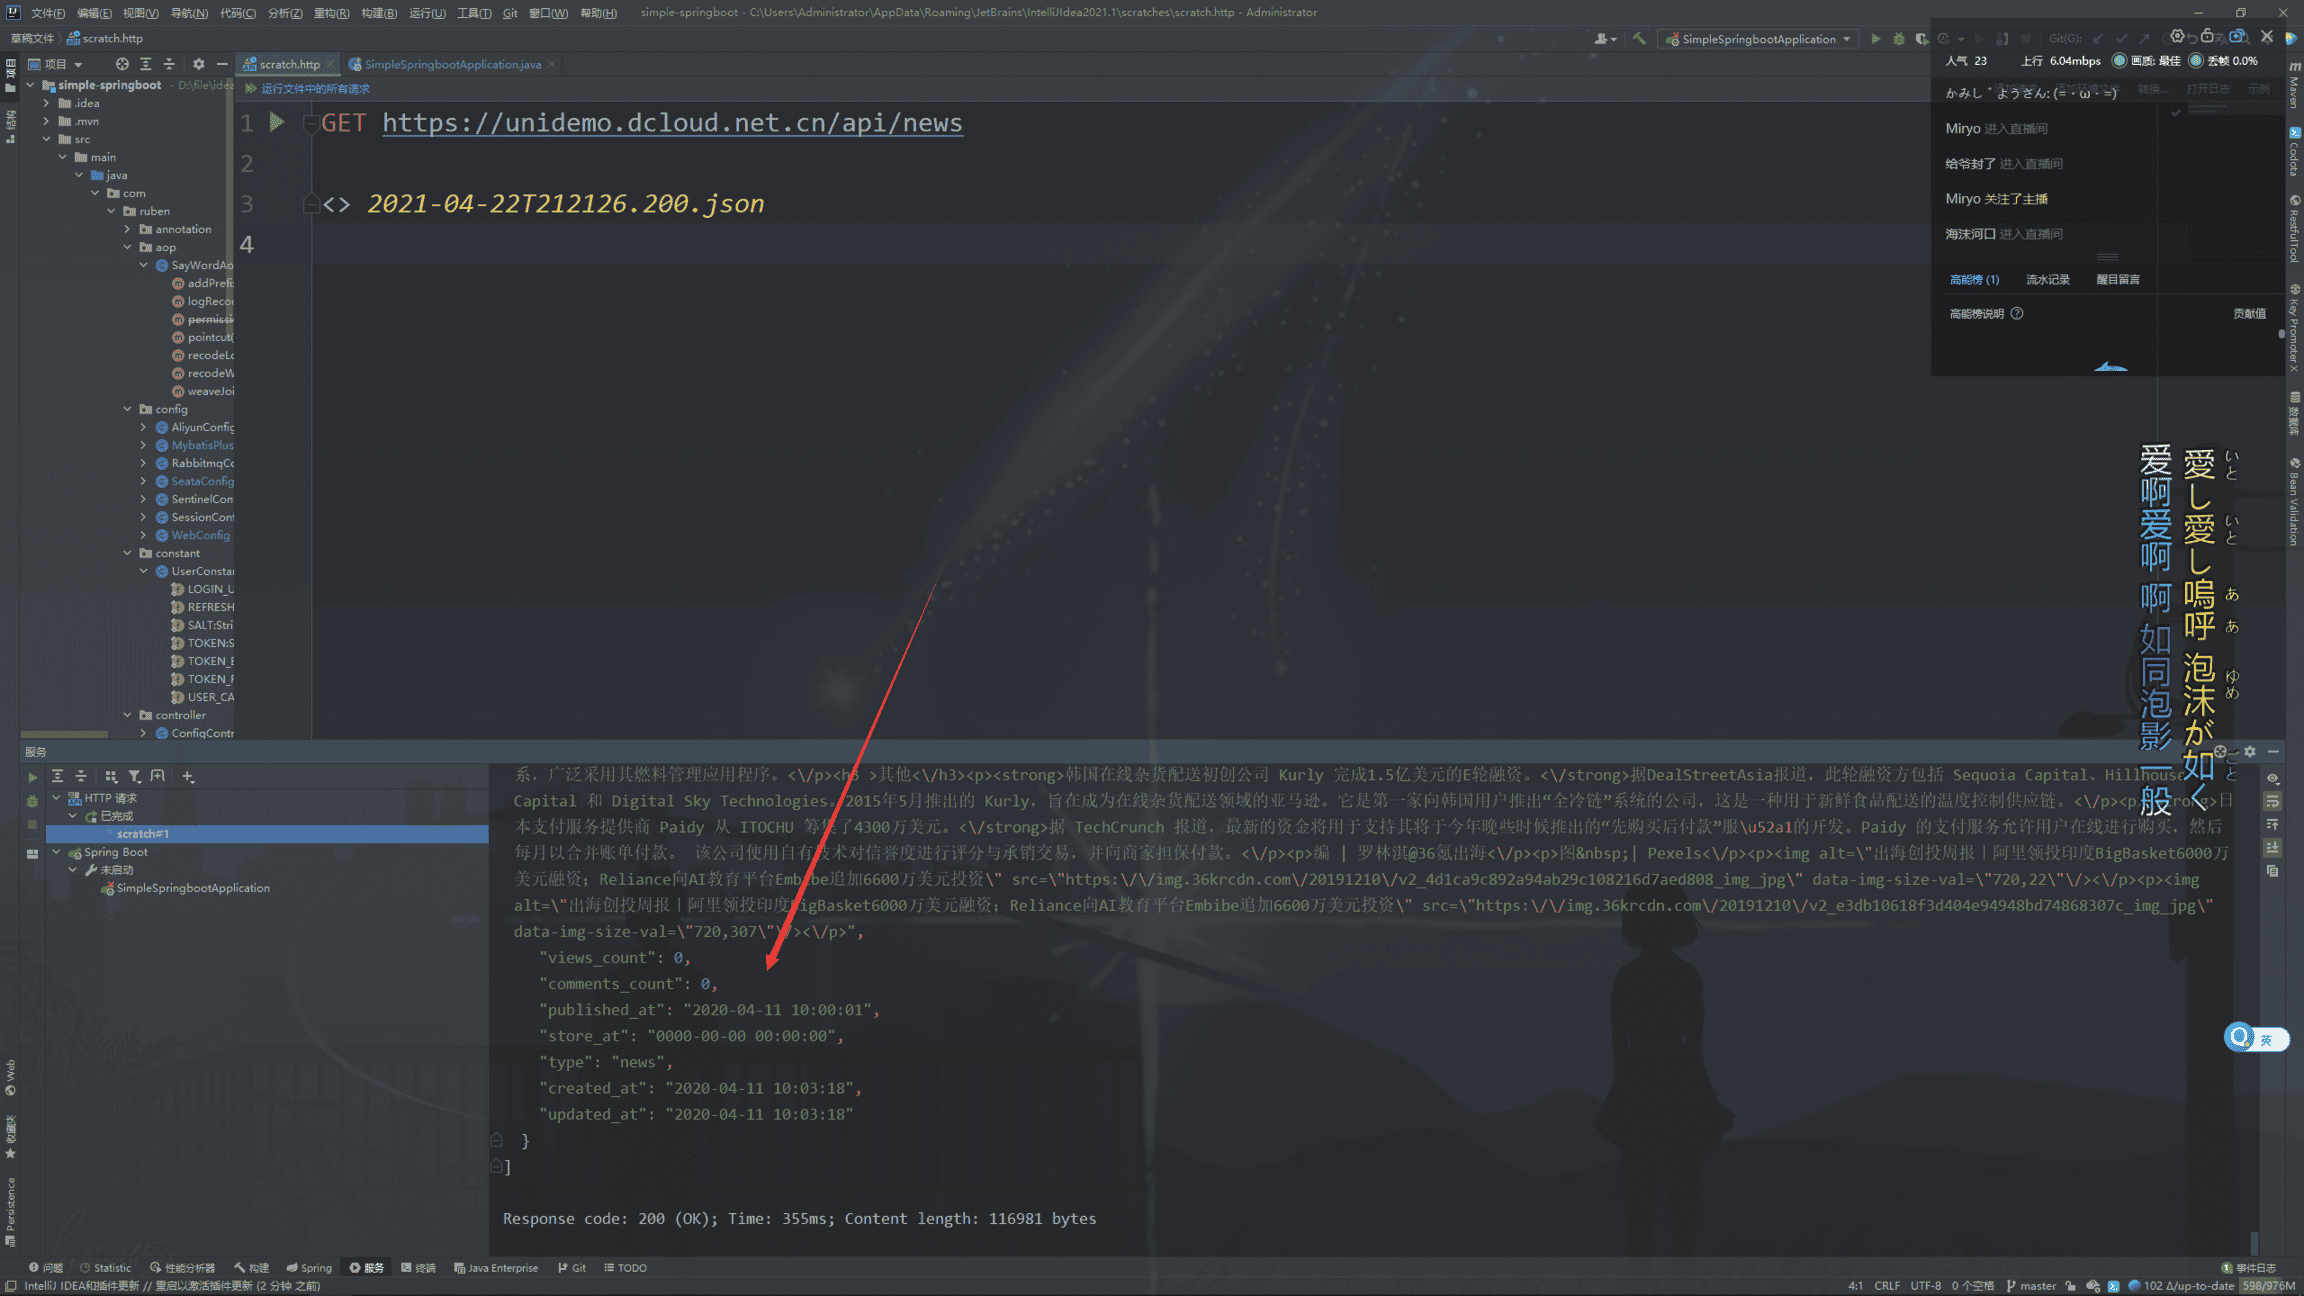Image resolution: width=2304 pixels, height=1296 pixels.
Task: Run the GET request via gutter arrow
Action: click(x=277, y=122)
